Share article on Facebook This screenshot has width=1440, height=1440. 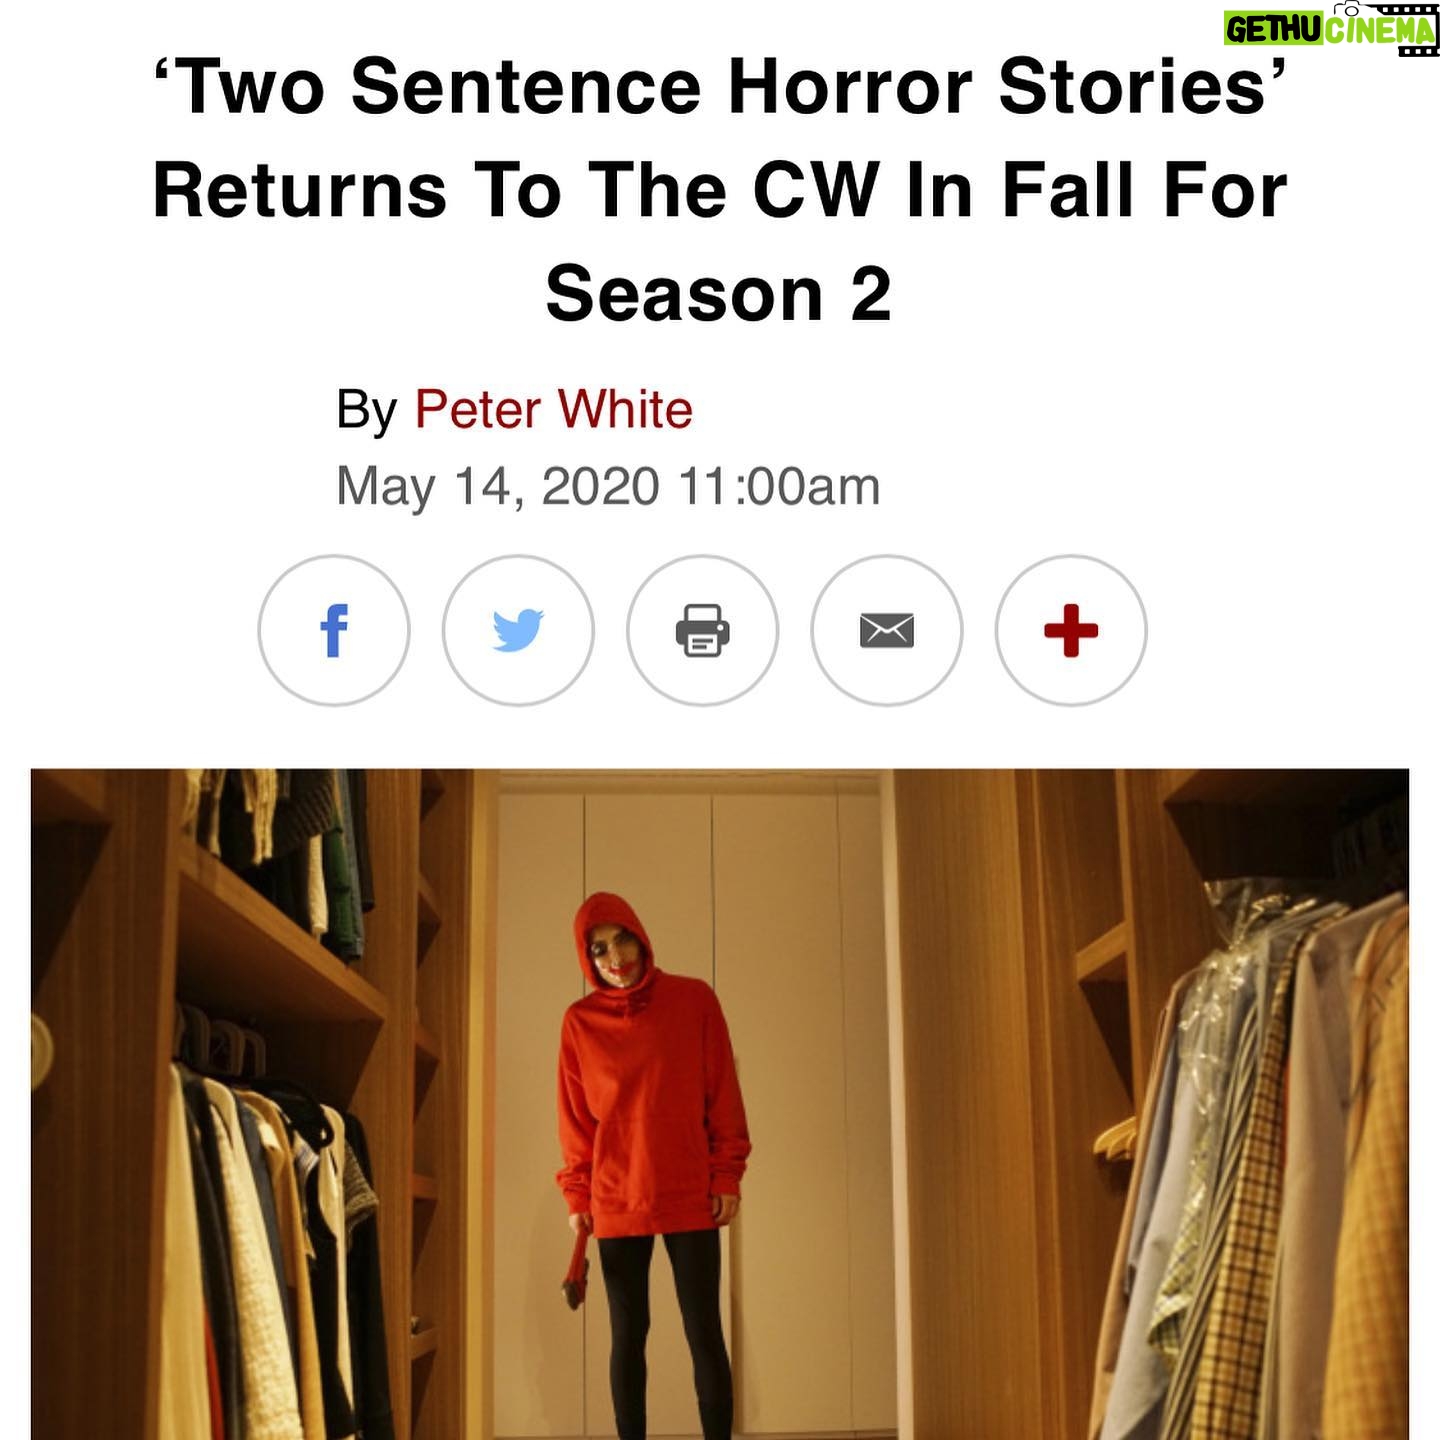click(x=334, y=631)
